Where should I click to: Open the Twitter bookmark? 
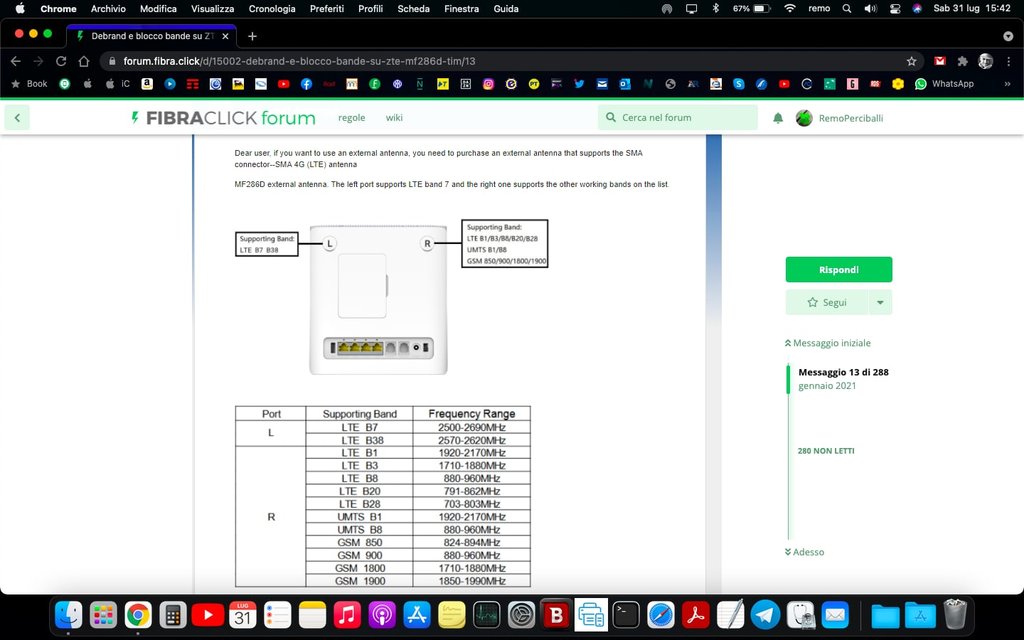579,84
